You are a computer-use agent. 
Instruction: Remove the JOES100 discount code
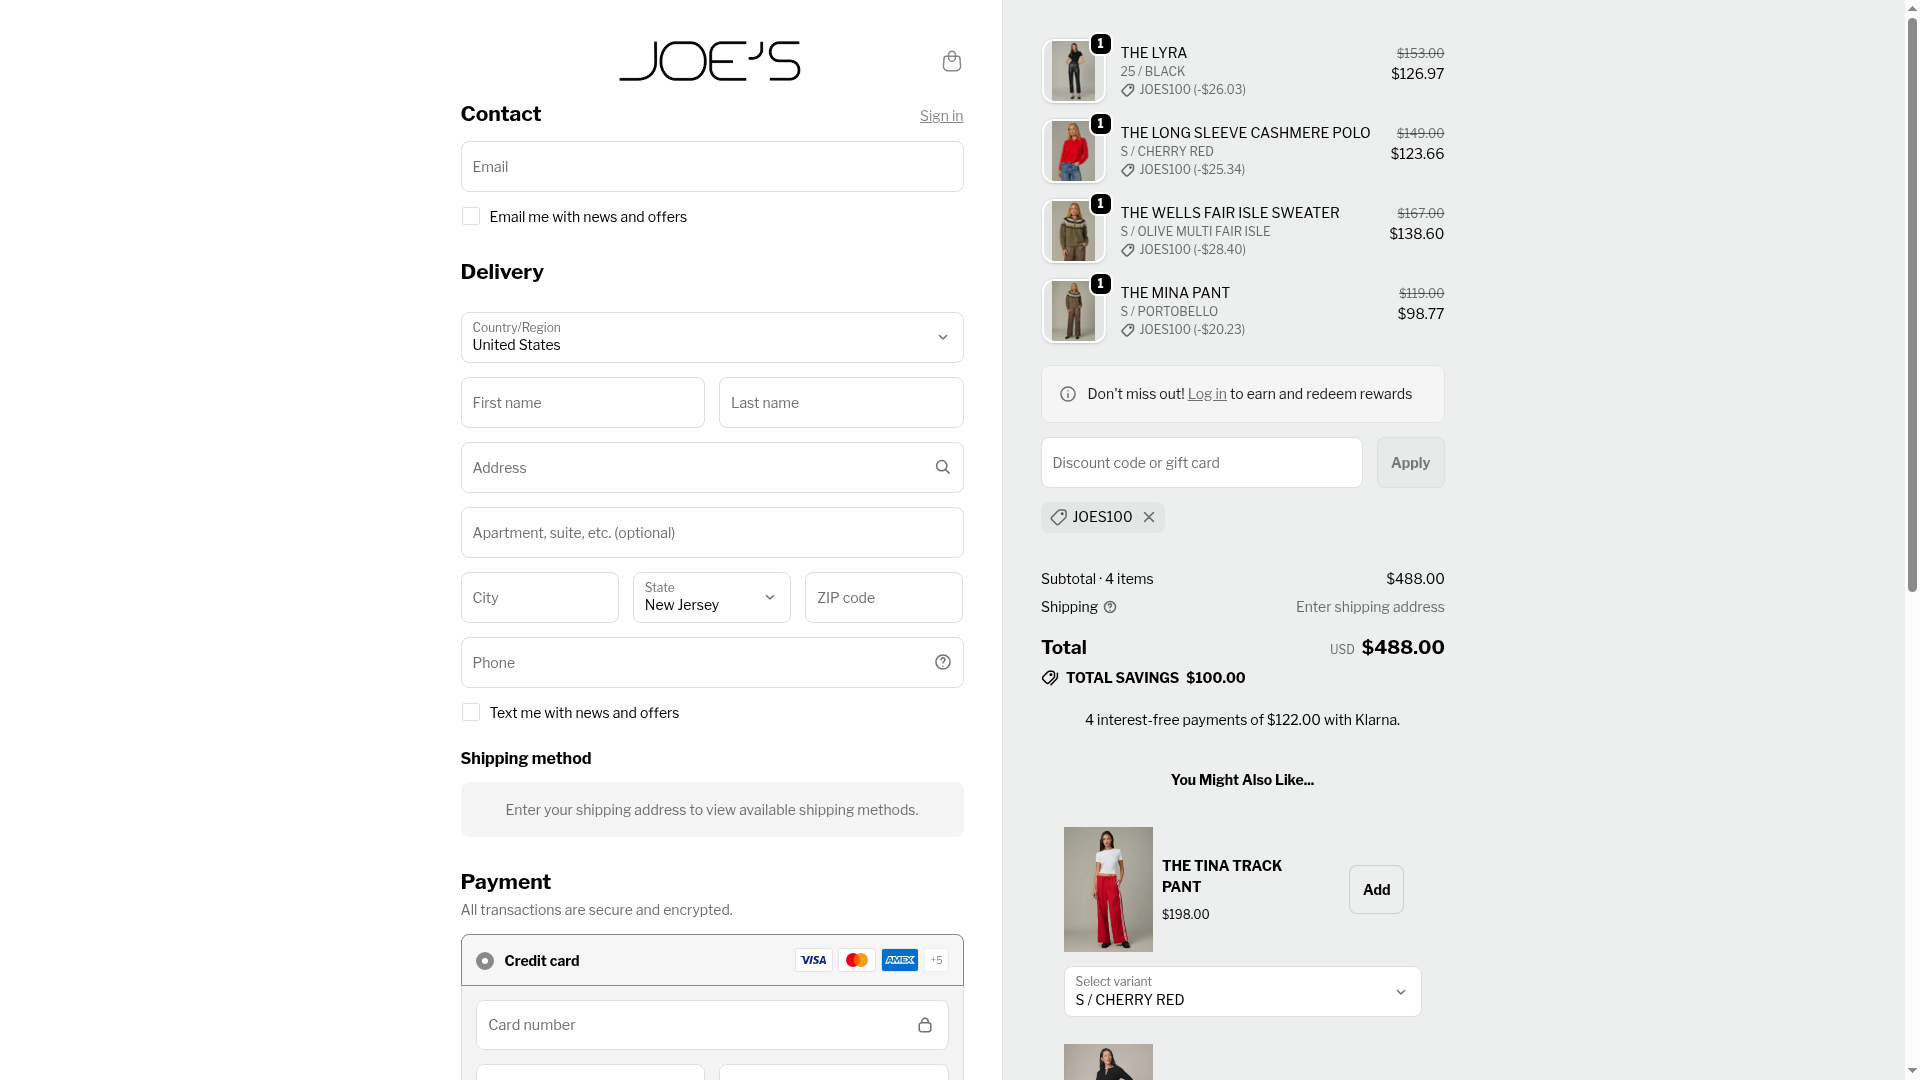point(1149,517)
